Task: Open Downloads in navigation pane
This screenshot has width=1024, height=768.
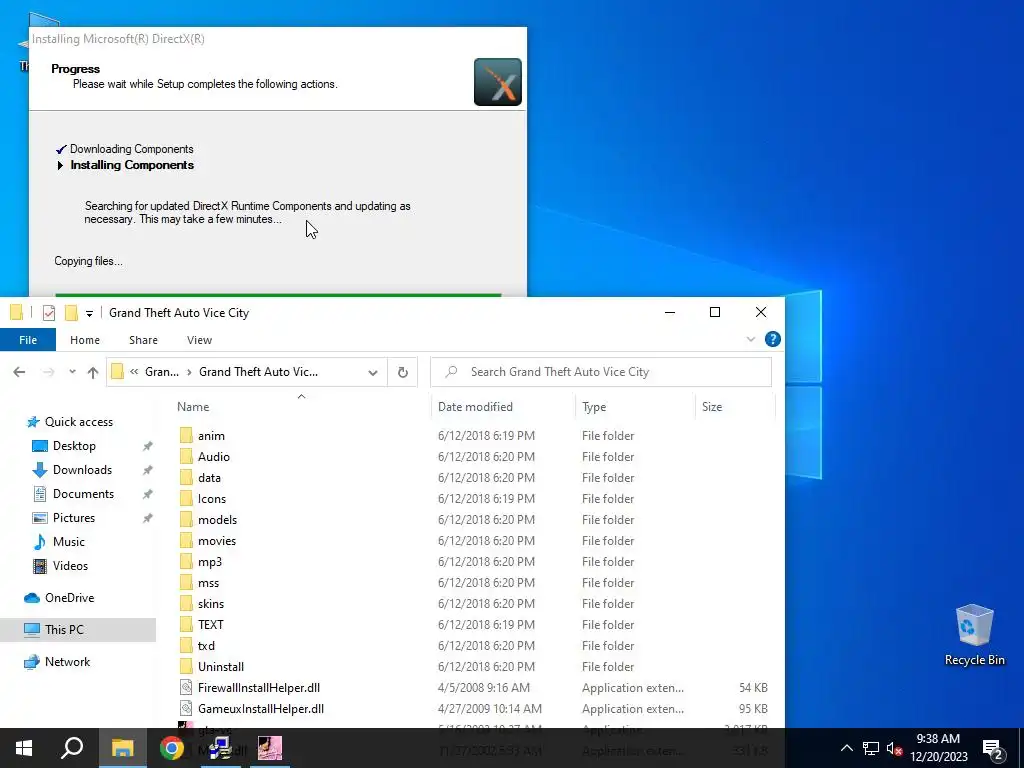Action: [82, 470]
